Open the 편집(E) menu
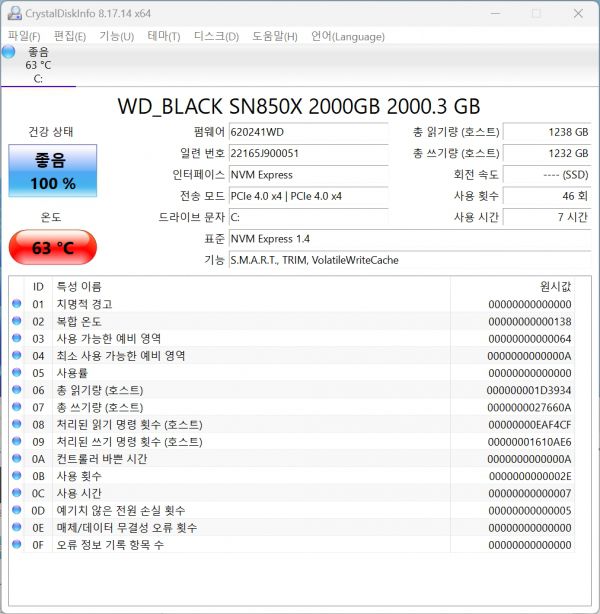This screenshot has height=614, width=600. [70, 36]
